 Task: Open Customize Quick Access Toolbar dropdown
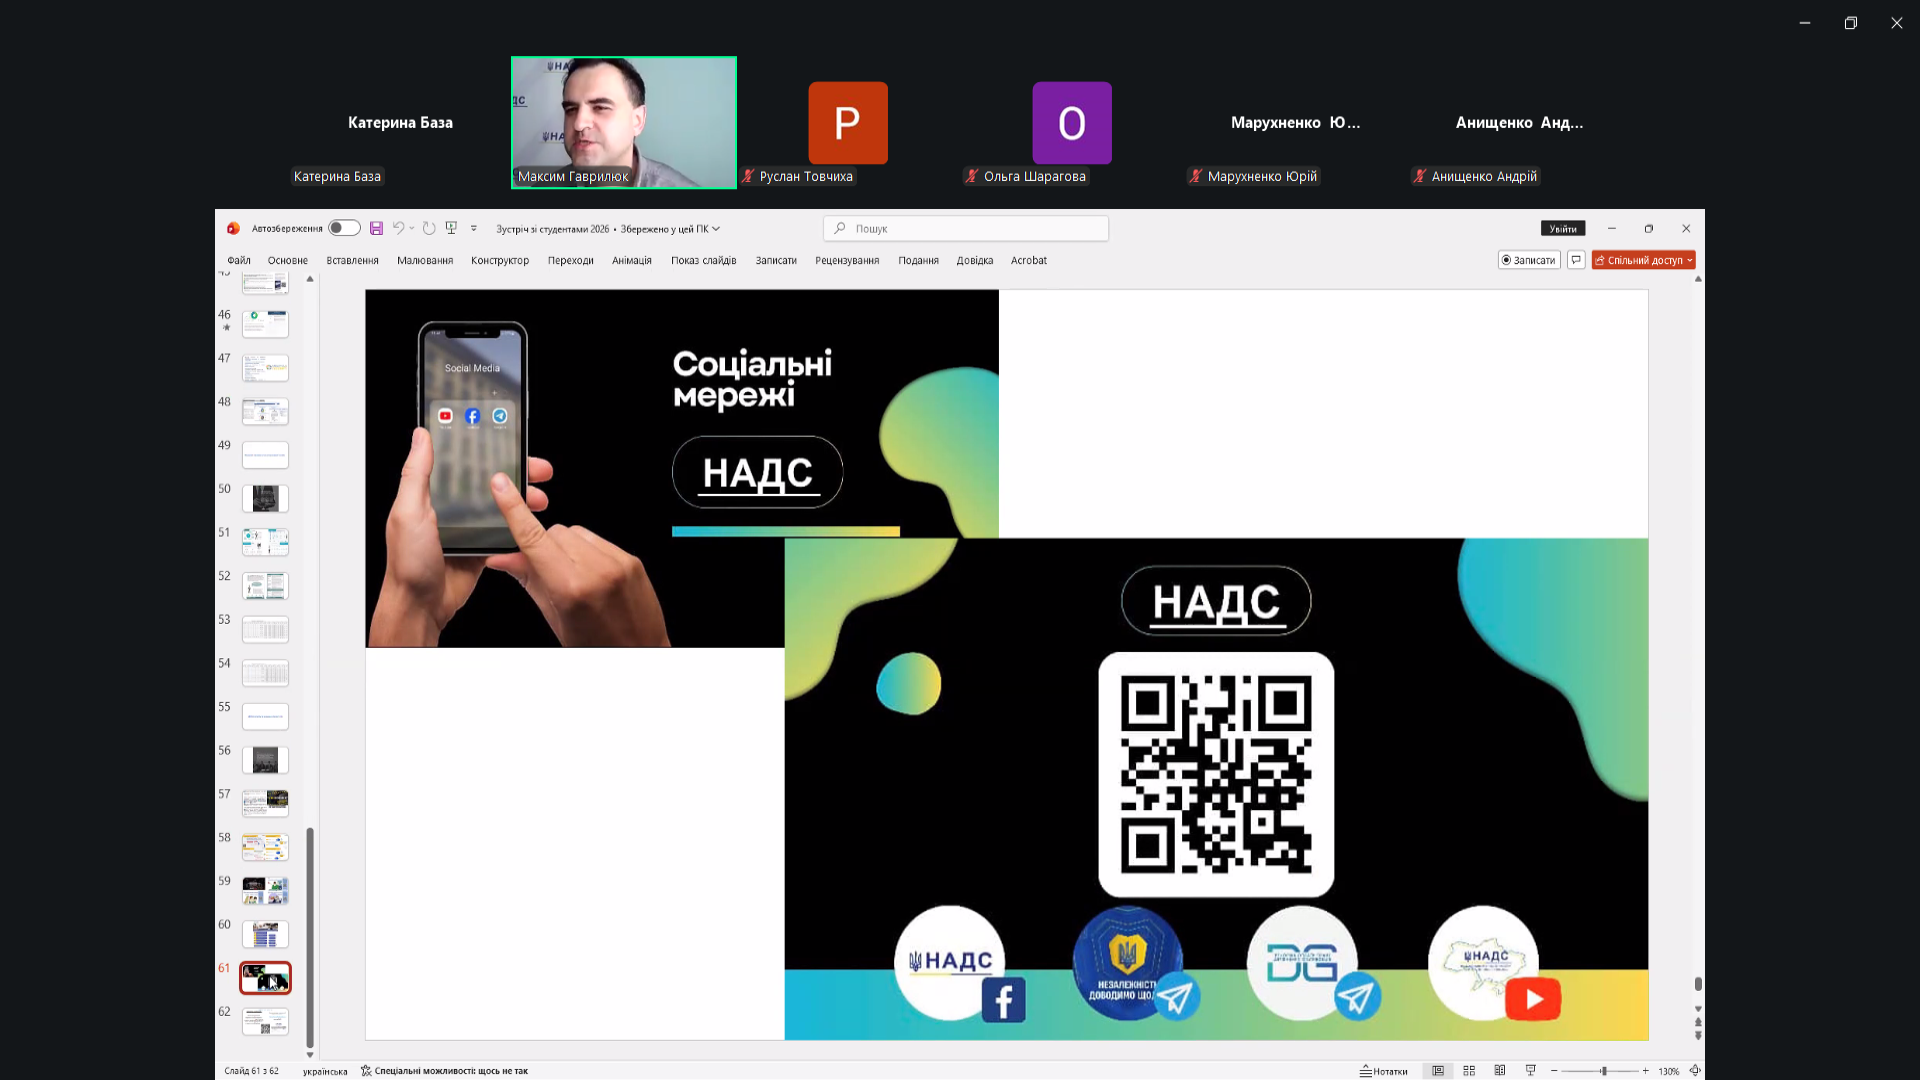pyautogui.click(x=474, y=228)
